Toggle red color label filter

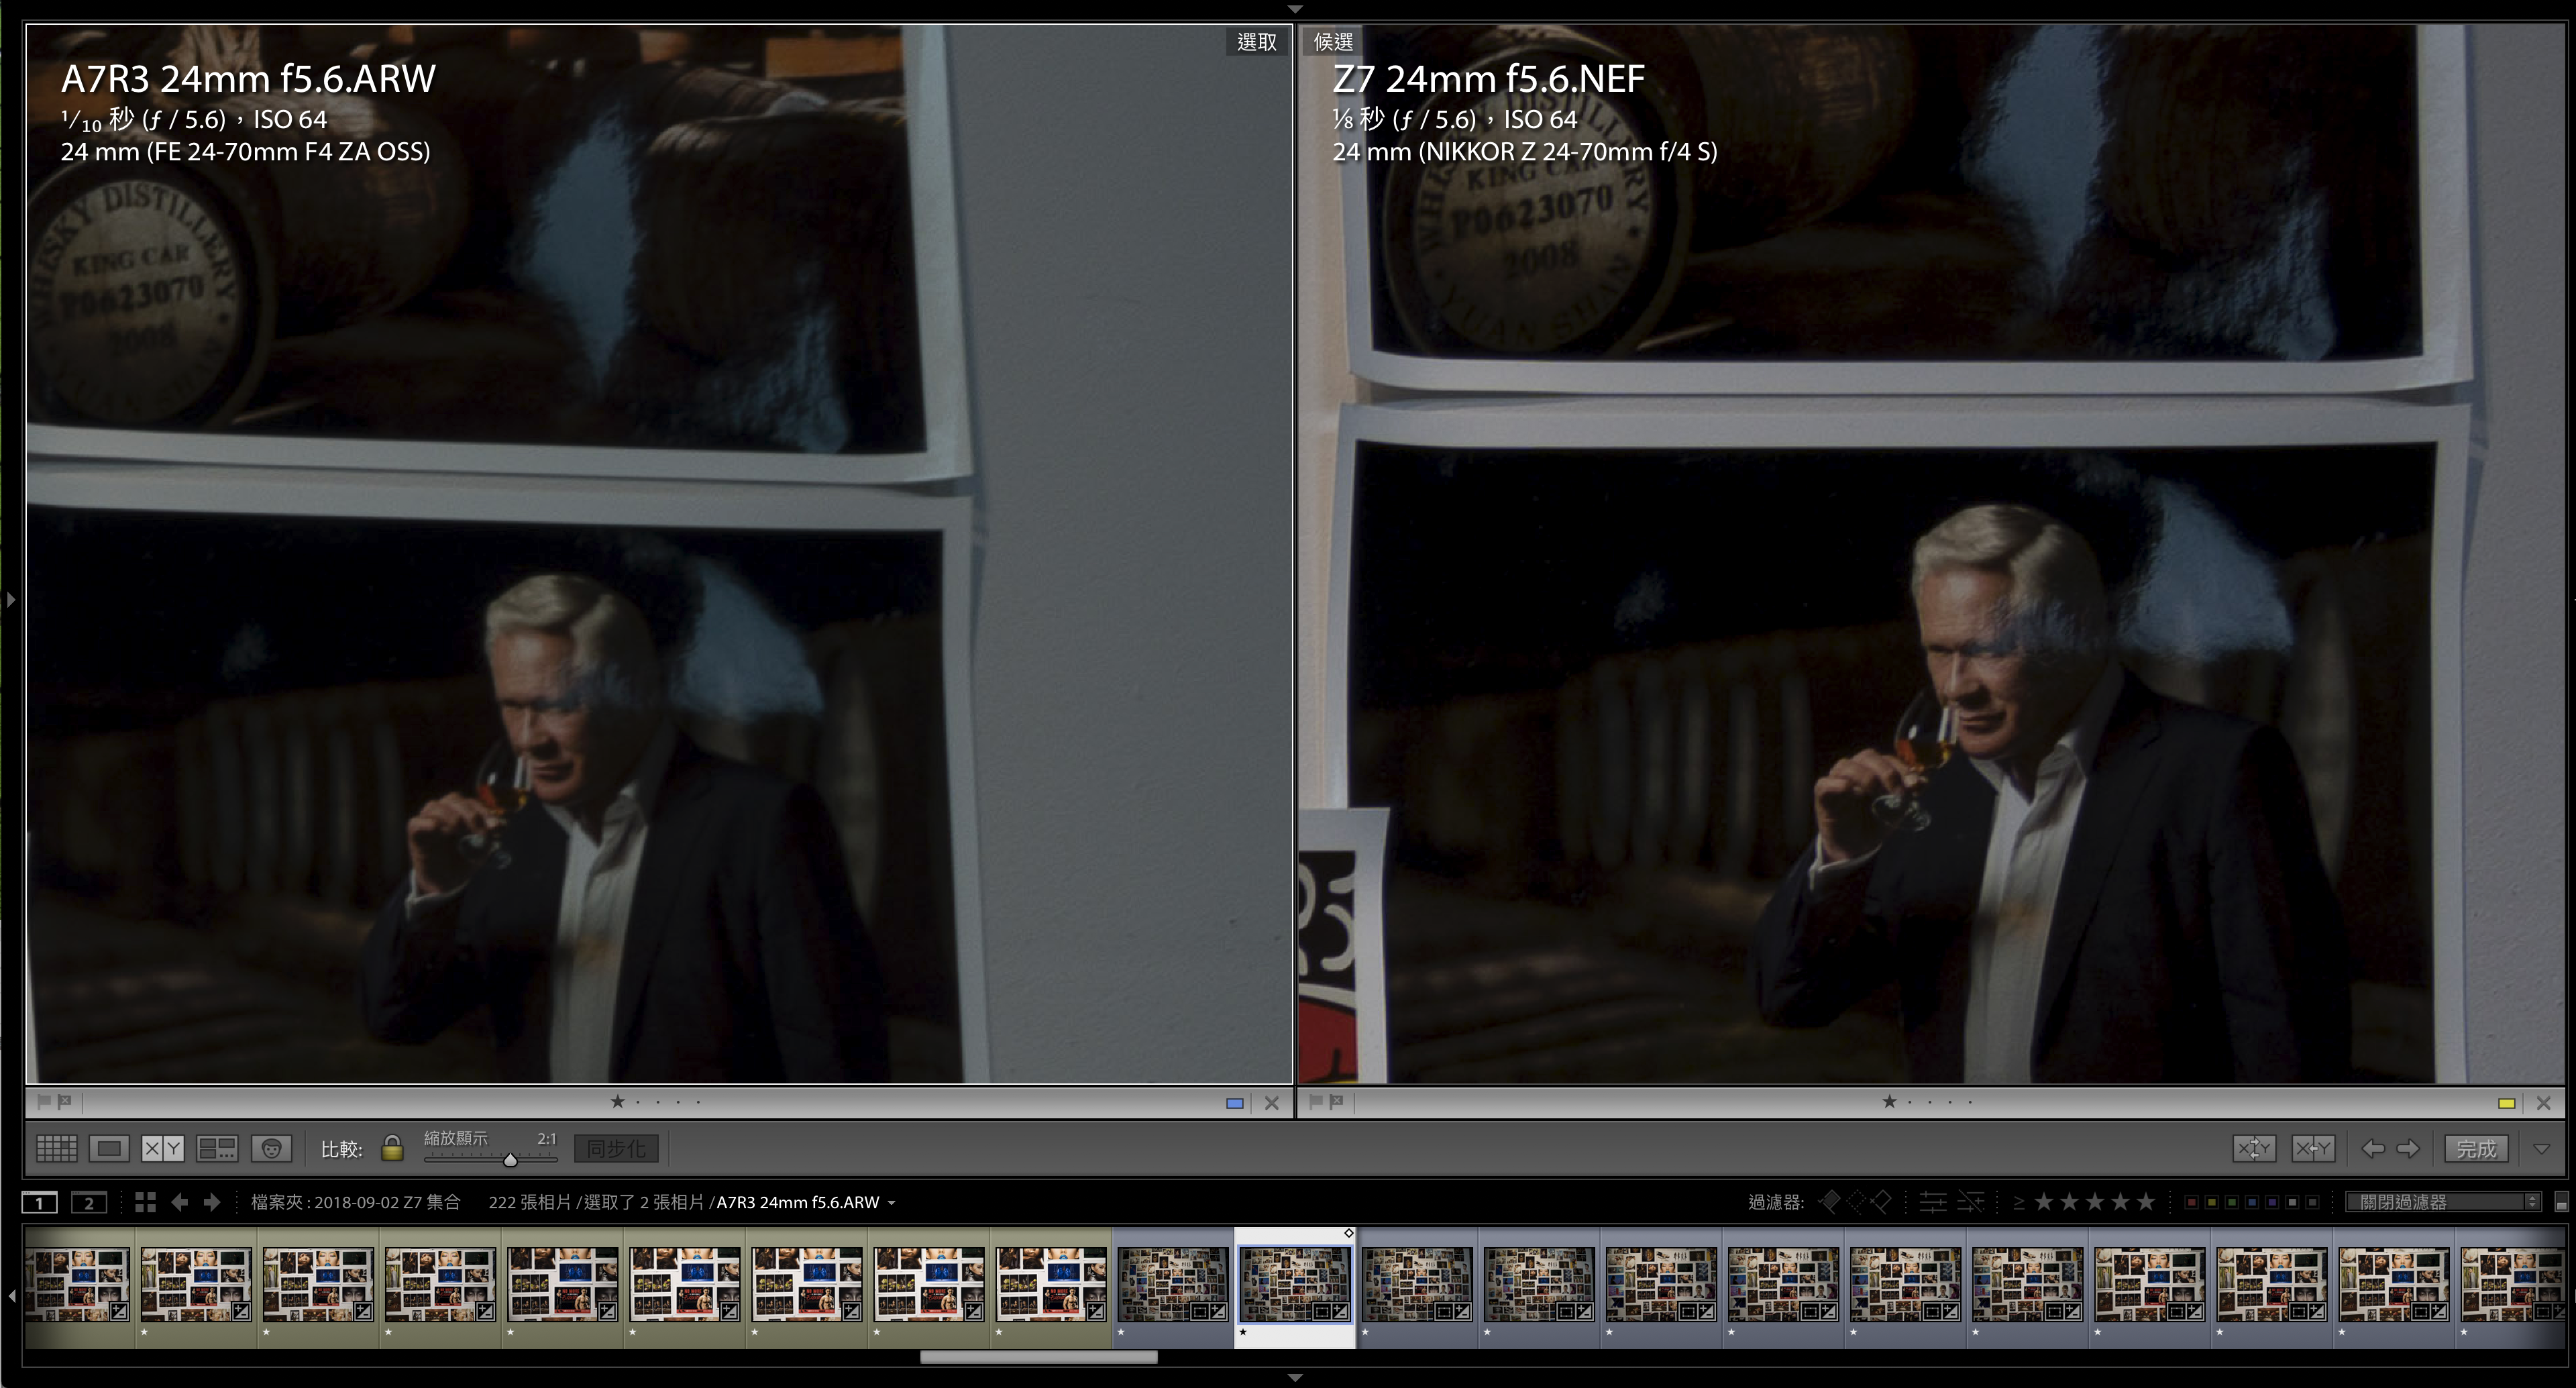click(x=2191, y=1202)
